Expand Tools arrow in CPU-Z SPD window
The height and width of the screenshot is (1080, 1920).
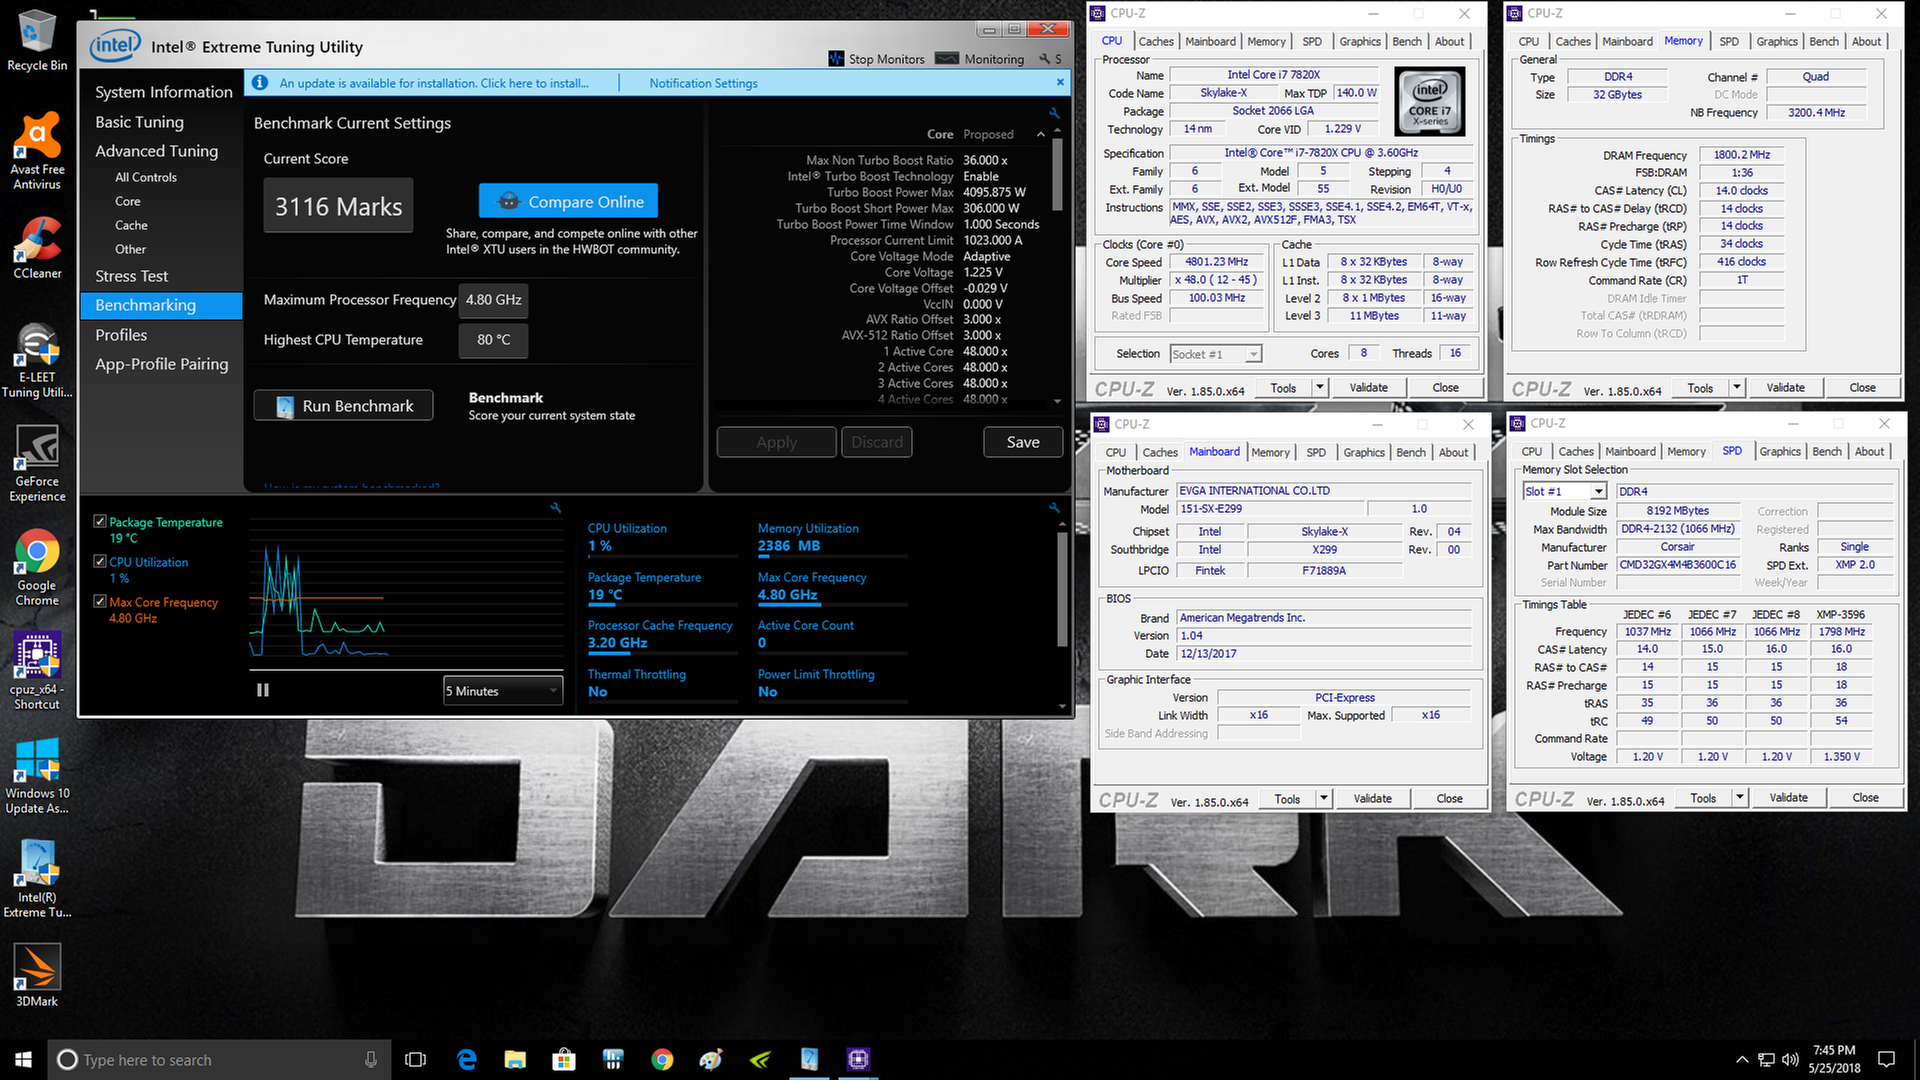pos(1739,798)
